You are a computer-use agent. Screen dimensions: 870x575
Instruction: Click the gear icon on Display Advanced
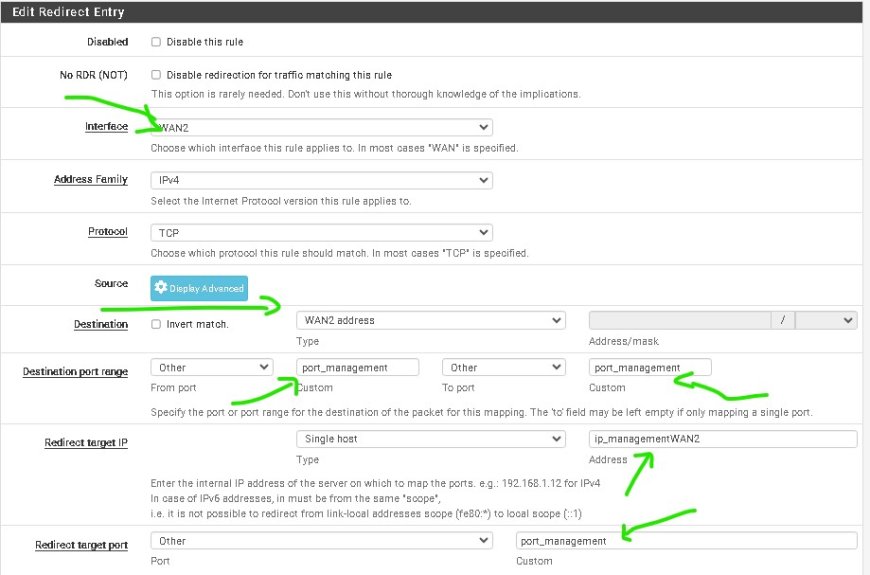[x=161, y=287]
